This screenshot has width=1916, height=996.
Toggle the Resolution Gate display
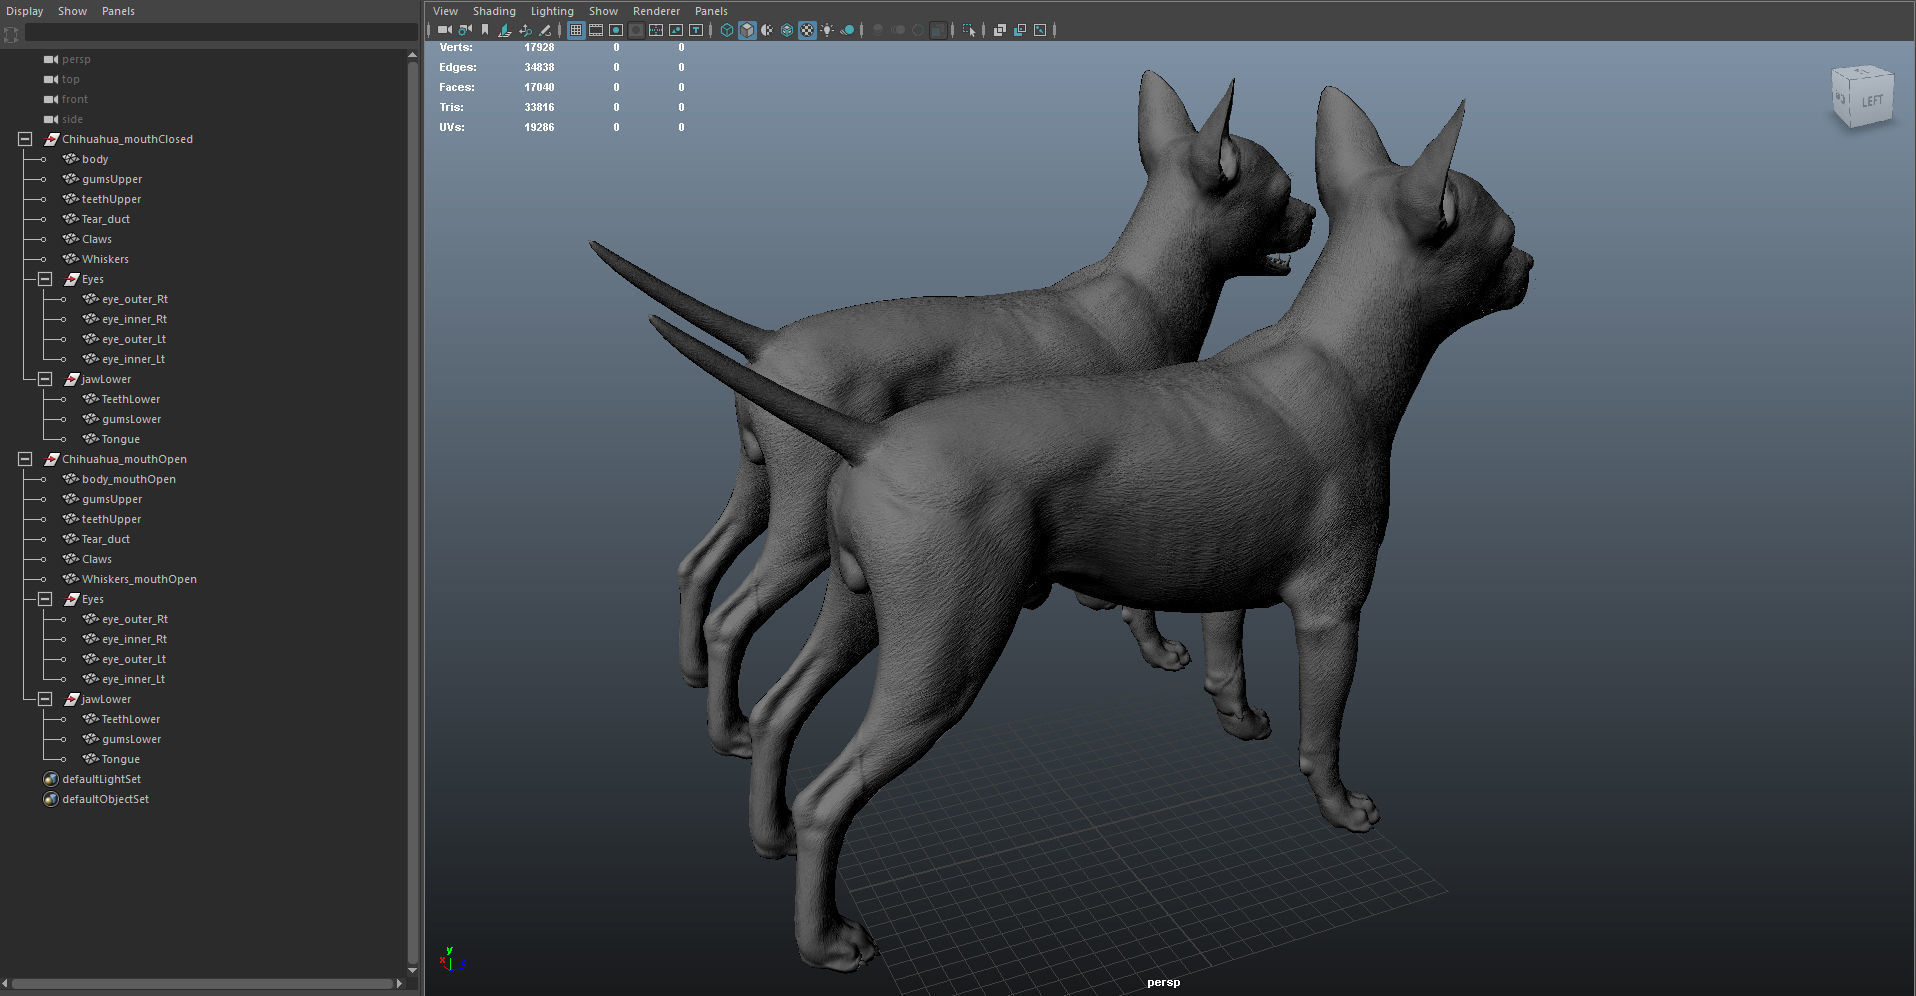pyautogui.click(x=616, y=30)
